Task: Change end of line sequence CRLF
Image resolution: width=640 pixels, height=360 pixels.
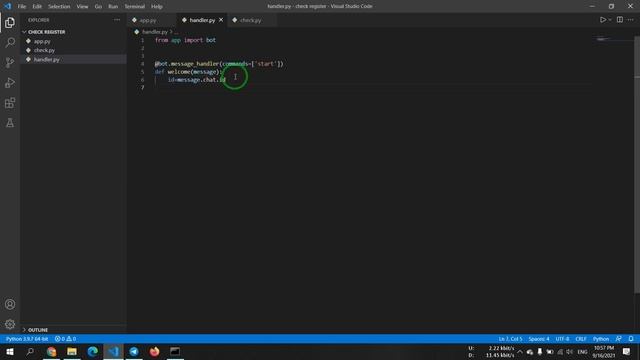Action: click(x=580, y=339)
